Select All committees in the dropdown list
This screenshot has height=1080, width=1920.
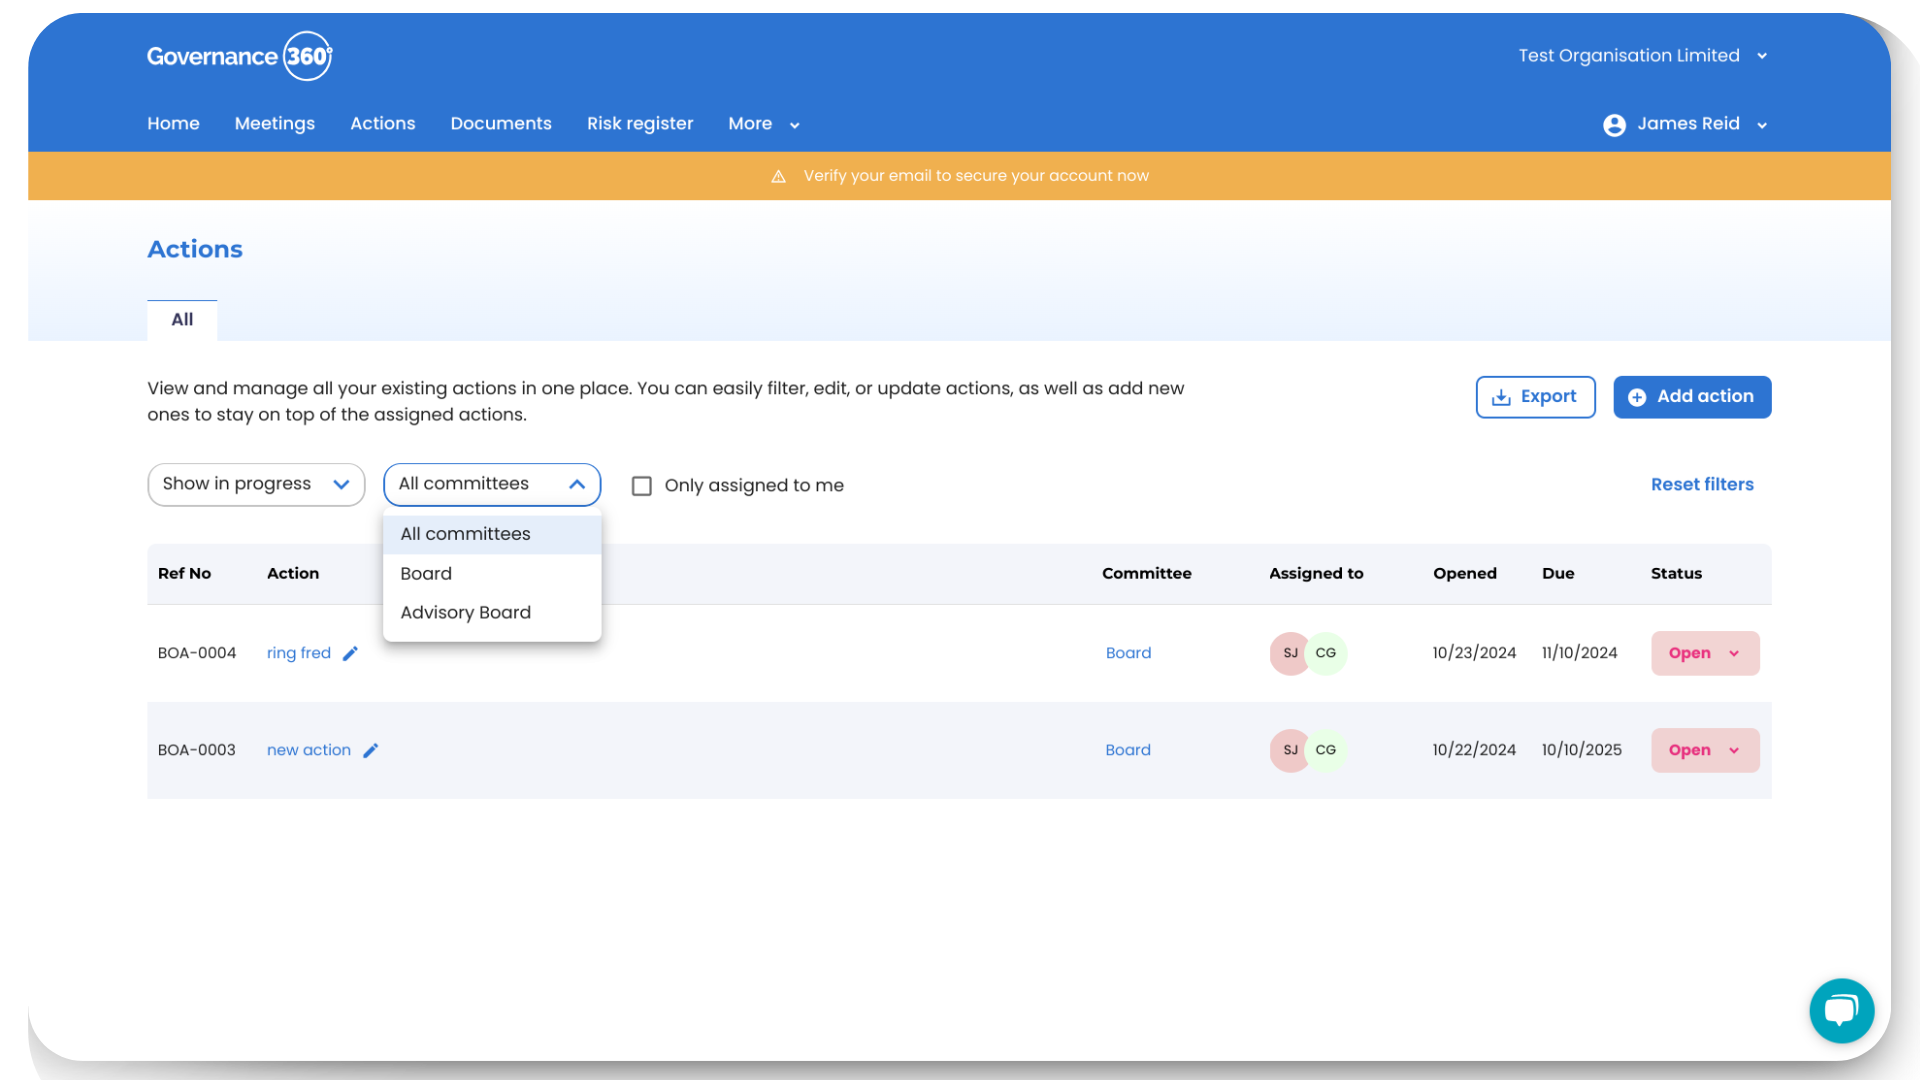click(x=492, y=534)
